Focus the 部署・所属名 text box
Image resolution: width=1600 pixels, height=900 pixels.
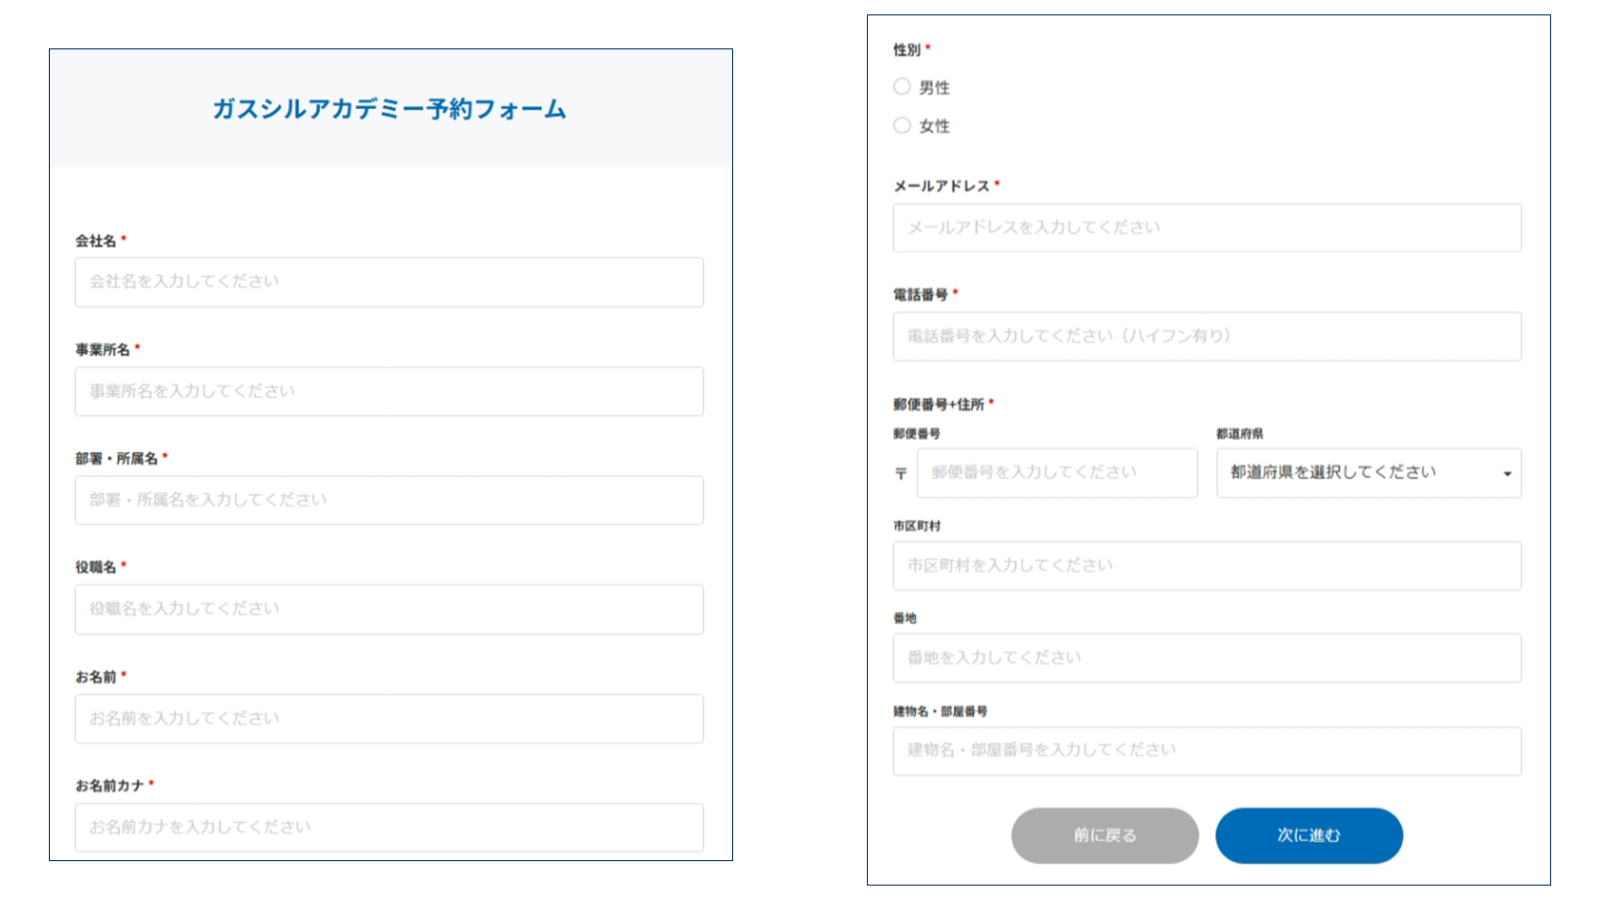coord(388,499)
